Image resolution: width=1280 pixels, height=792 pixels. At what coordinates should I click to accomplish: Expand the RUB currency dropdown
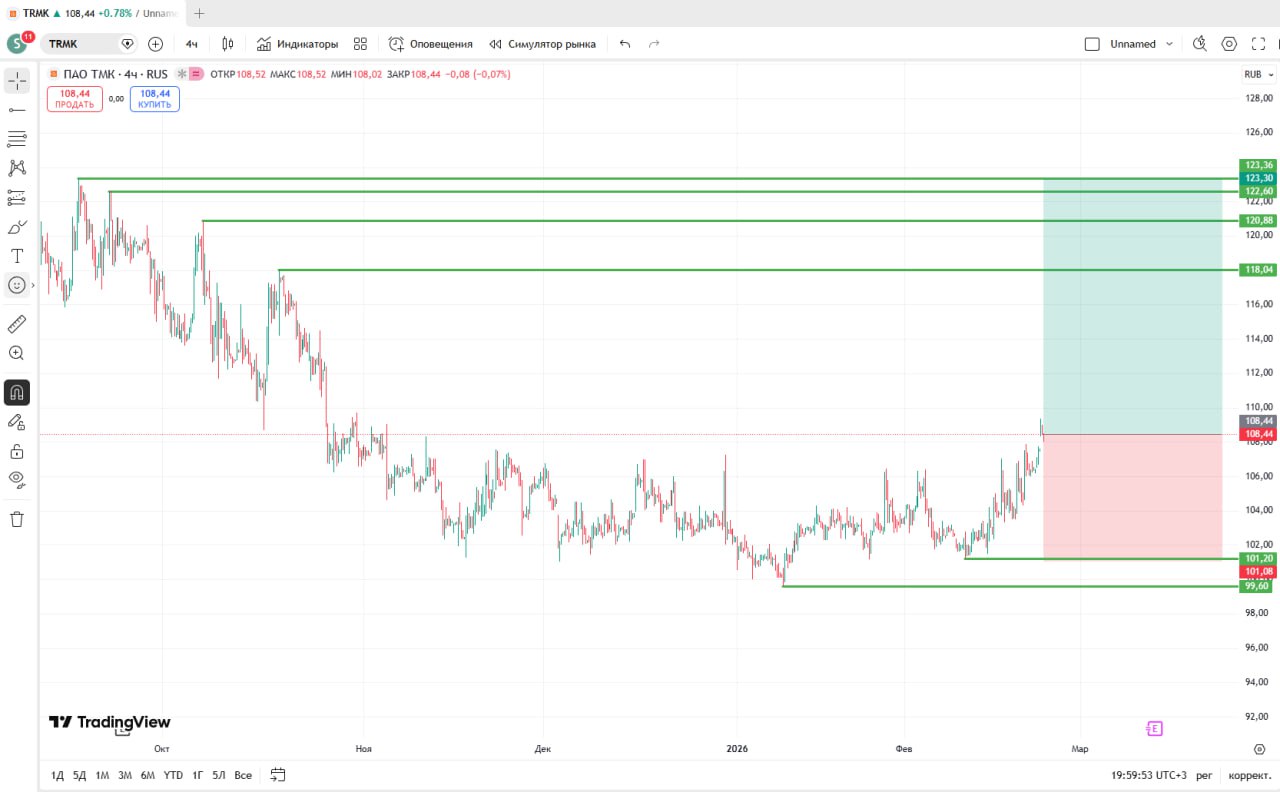(x=1258, y=74)
